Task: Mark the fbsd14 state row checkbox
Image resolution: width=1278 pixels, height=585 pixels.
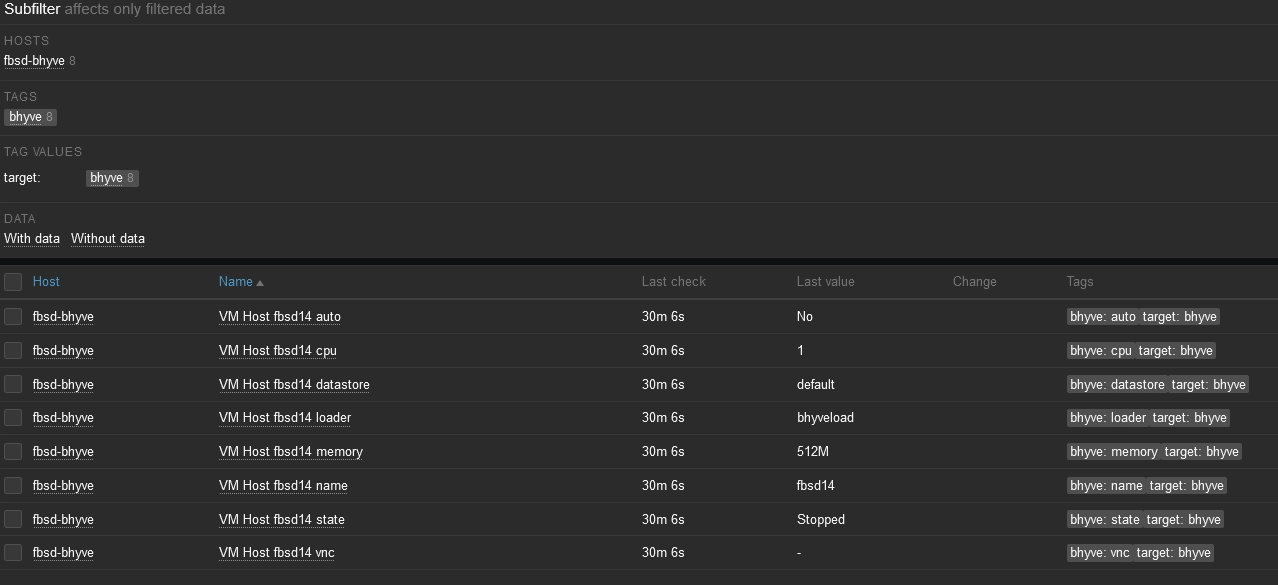Action: coord(13,519)
